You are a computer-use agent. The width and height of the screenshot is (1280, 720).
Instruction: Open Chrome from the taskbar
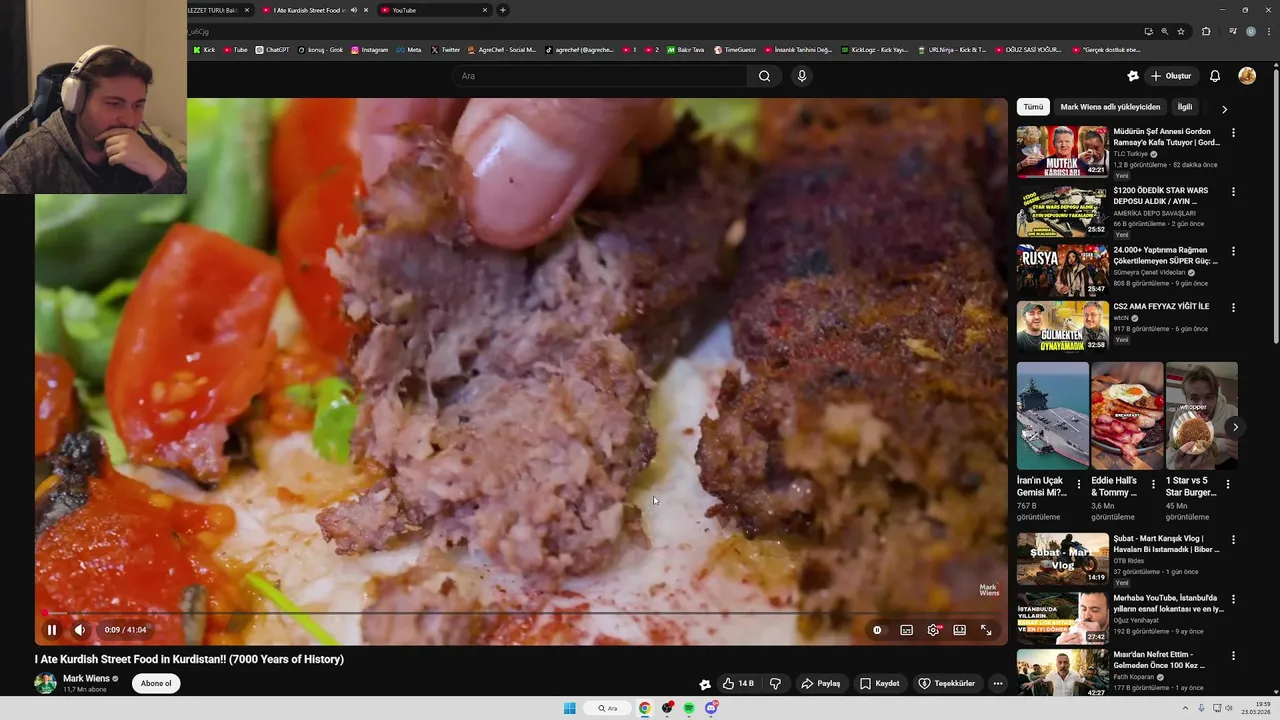[645, 708]
